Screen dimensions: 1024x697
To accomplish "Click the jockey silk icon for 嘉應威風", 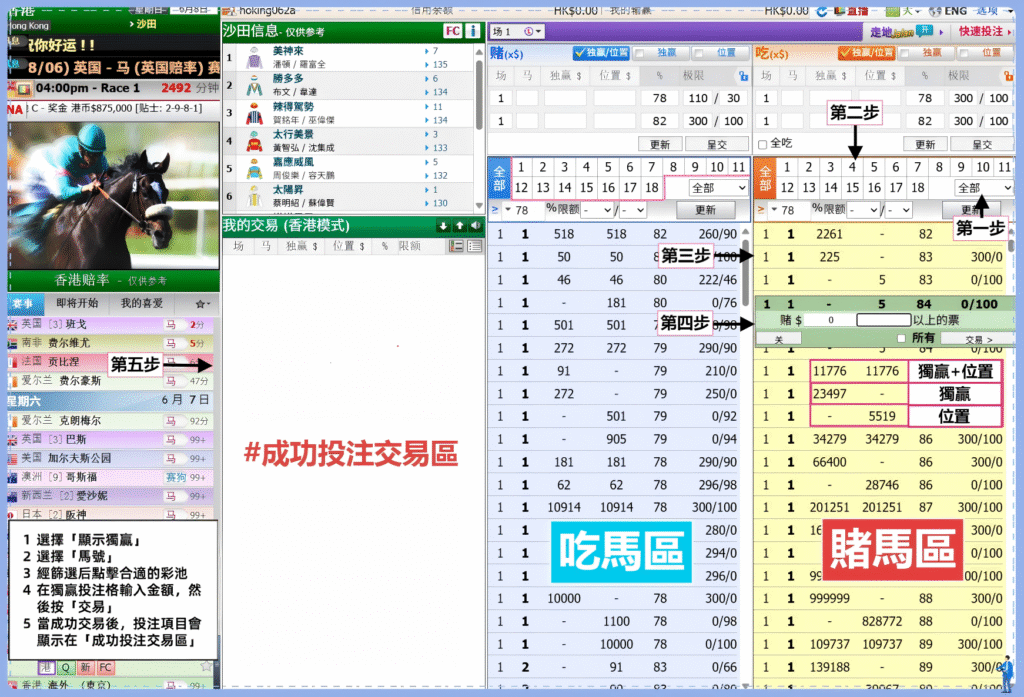I will 254,169.
